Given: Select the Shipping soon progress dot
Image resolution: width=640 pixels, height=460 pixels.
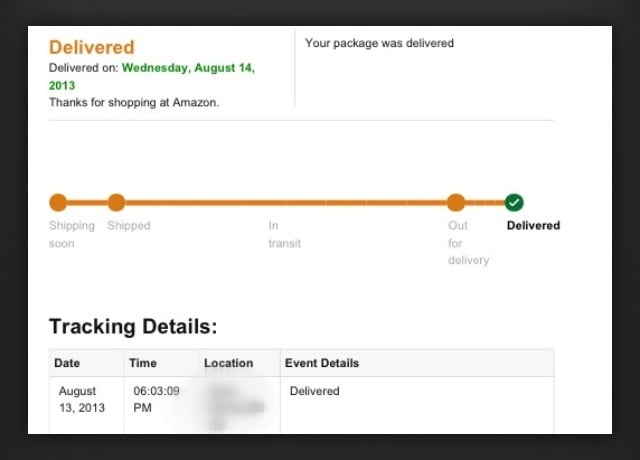Looking at the screenshot, I should click(58, 202).
